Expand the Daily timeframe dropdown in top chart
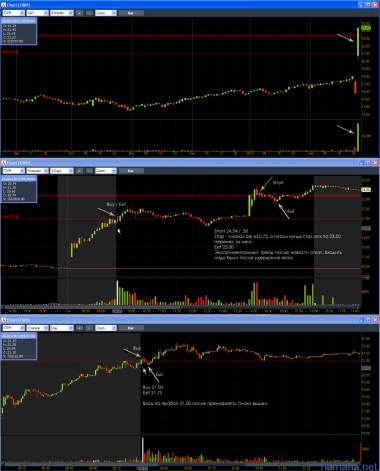 37,13
